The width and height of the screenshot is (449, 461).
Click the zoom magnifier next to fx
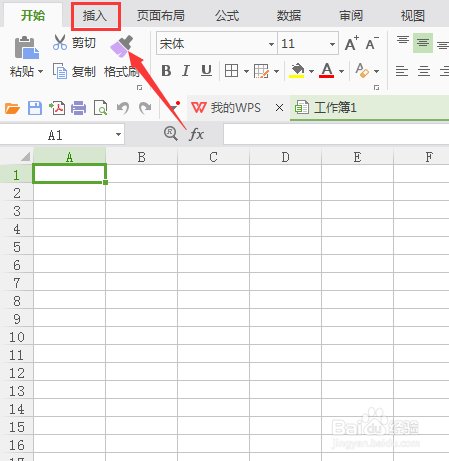(x=171, y=134)
